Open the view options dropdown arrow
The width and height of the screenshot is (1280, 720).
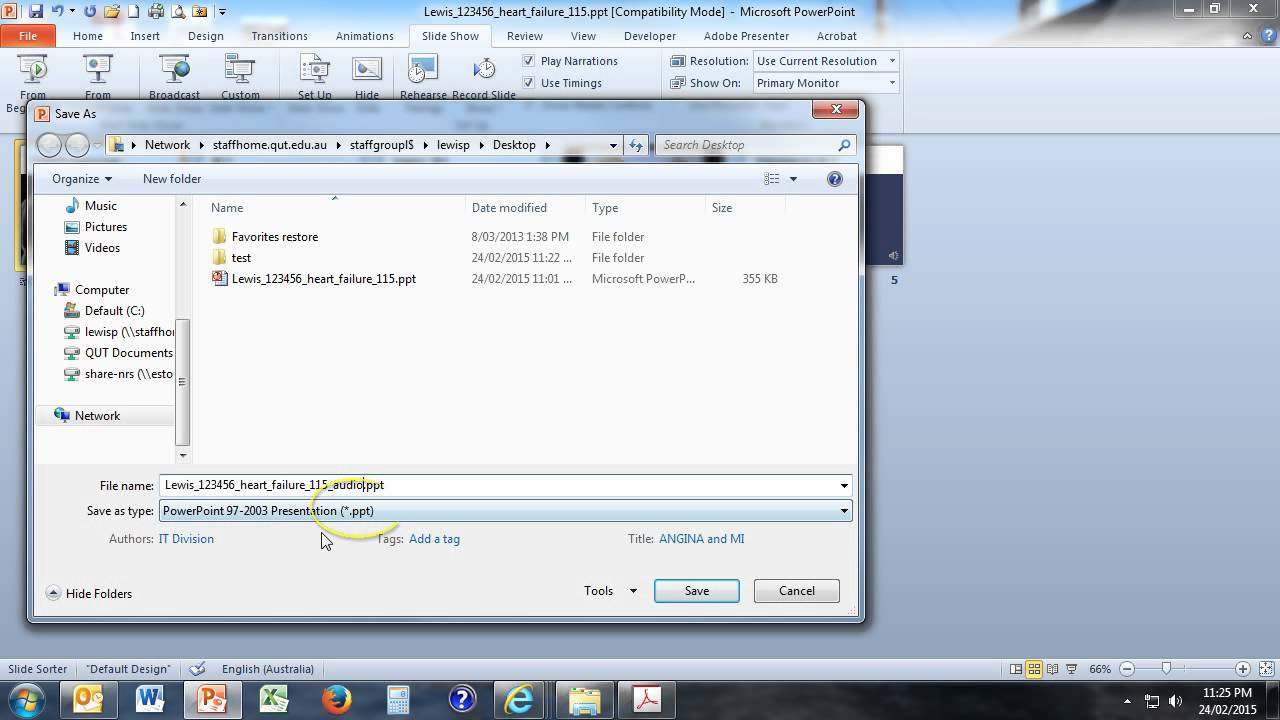pos(794,179)
